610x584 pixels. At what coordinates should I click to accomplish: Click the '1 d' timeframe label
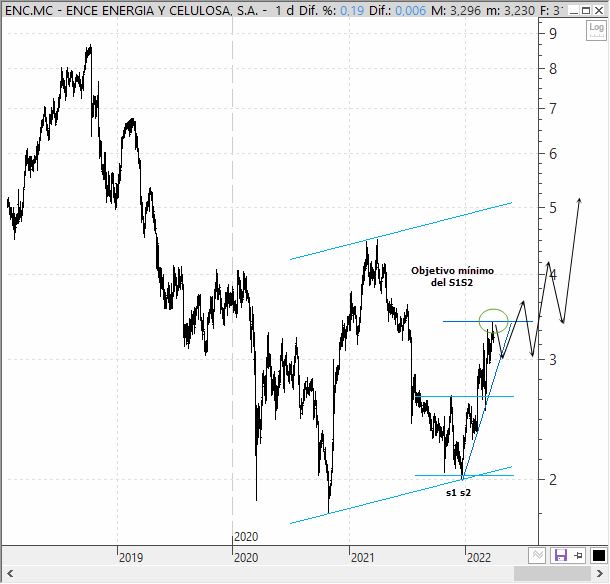[284, 11]
